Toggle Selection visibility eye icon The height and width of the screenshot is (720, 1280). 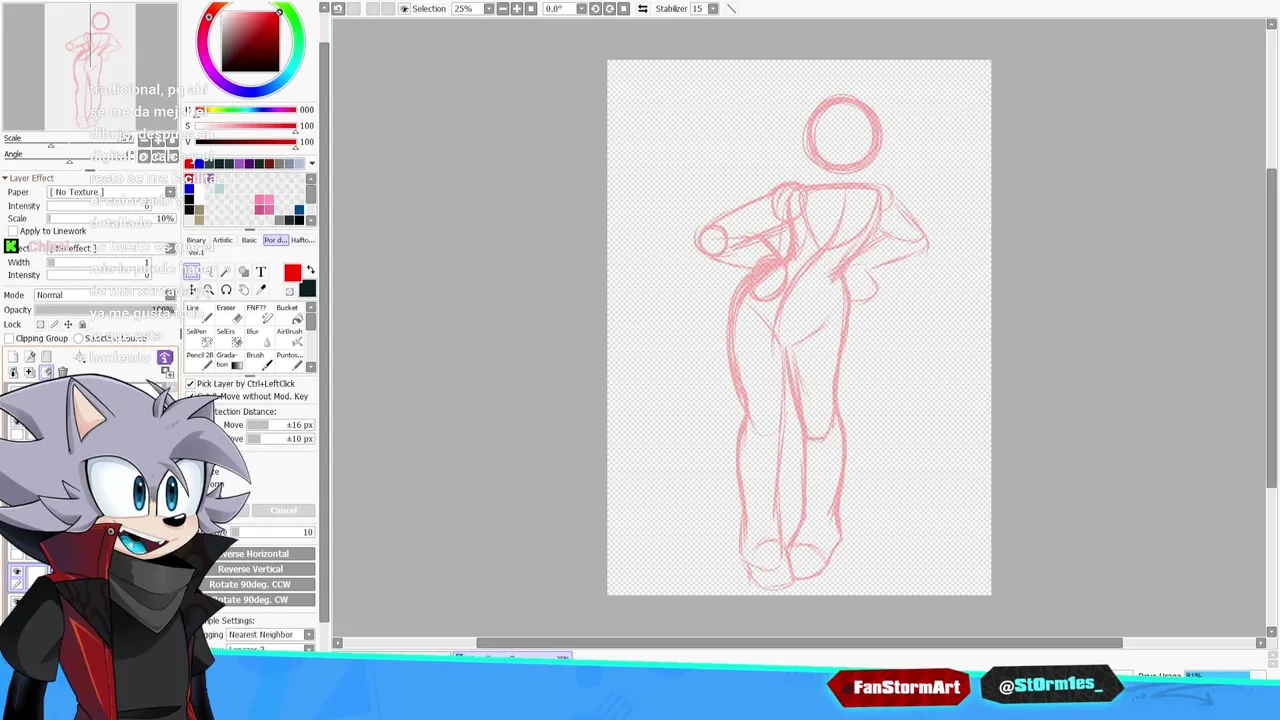[404, 8]
